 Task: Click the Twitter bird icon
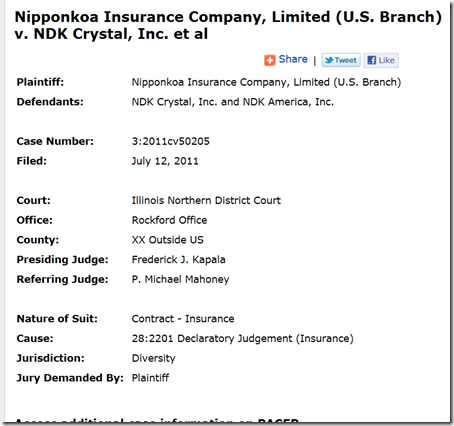tap(329, 60)
